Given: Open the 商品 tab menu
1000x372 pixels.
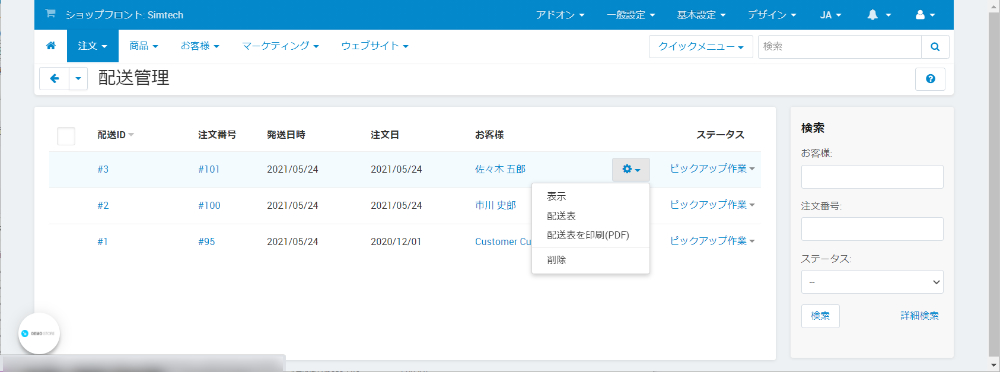Looking at the screenshot, I should pyautogui.click(x=143, y=46).
